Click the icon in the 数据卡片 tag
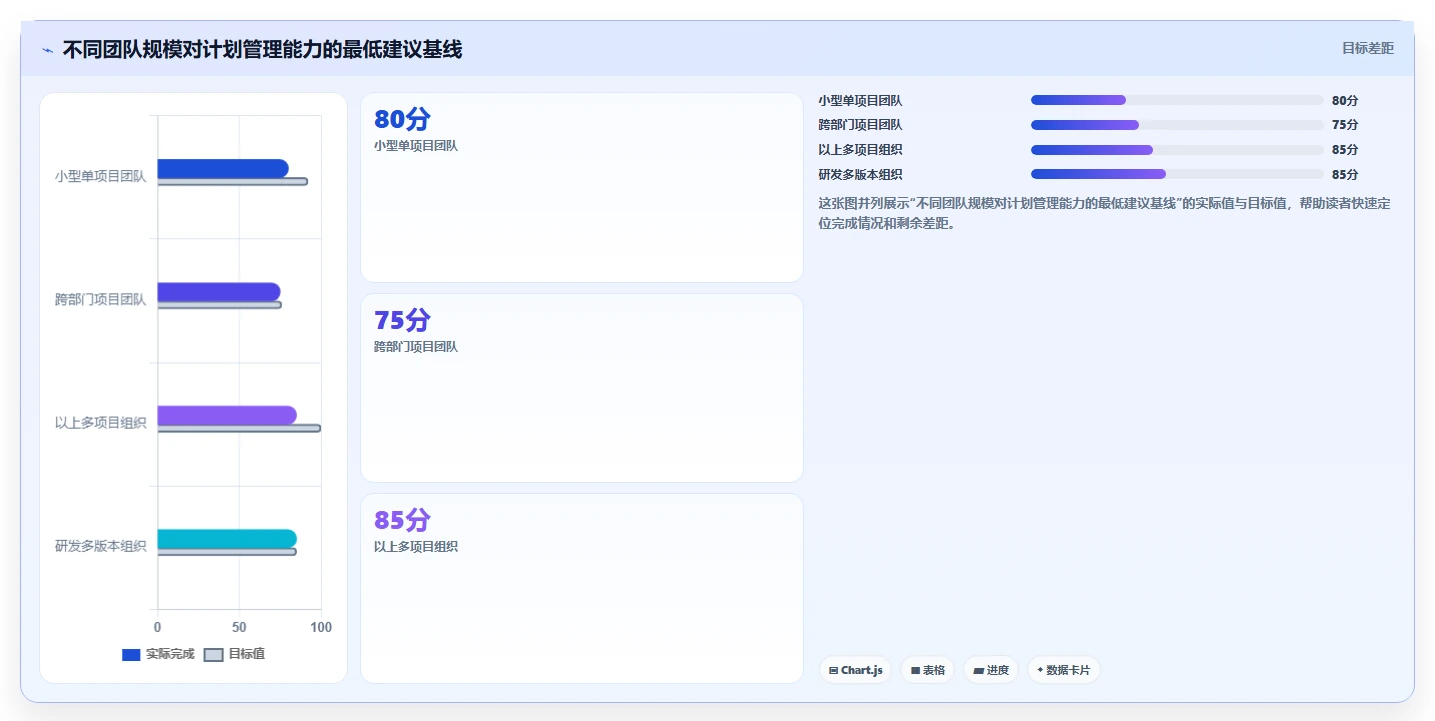 tap(1040, 670)
